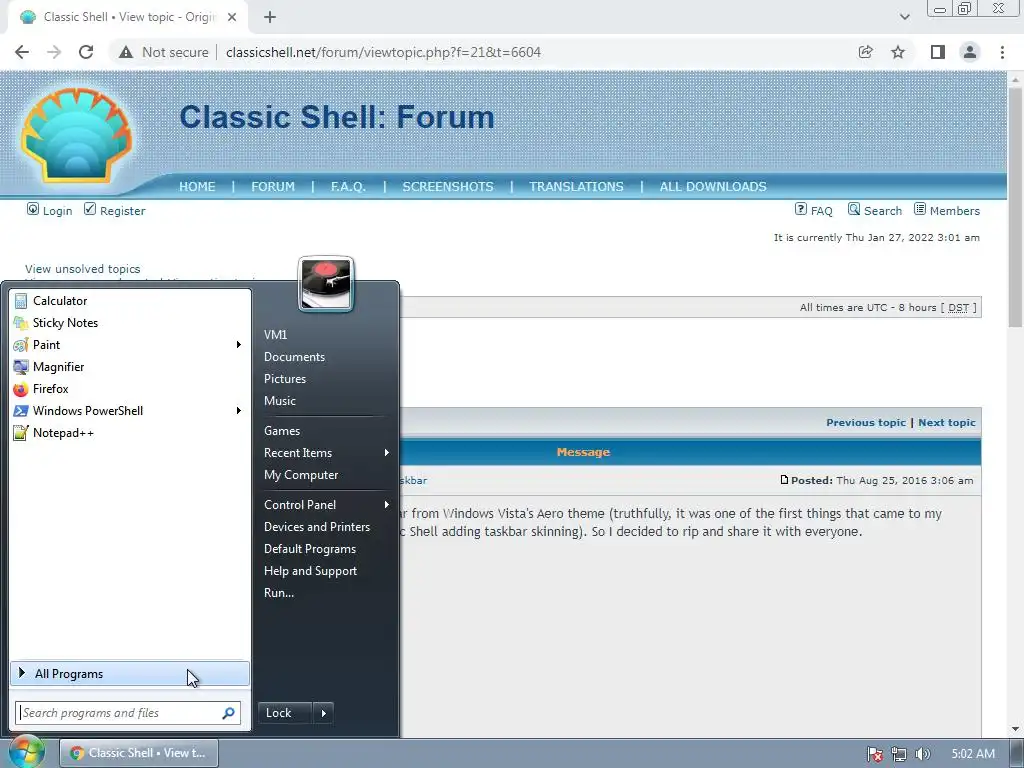
Task: Open the Chrome profile icon
Action: click(x=970, y=52)
